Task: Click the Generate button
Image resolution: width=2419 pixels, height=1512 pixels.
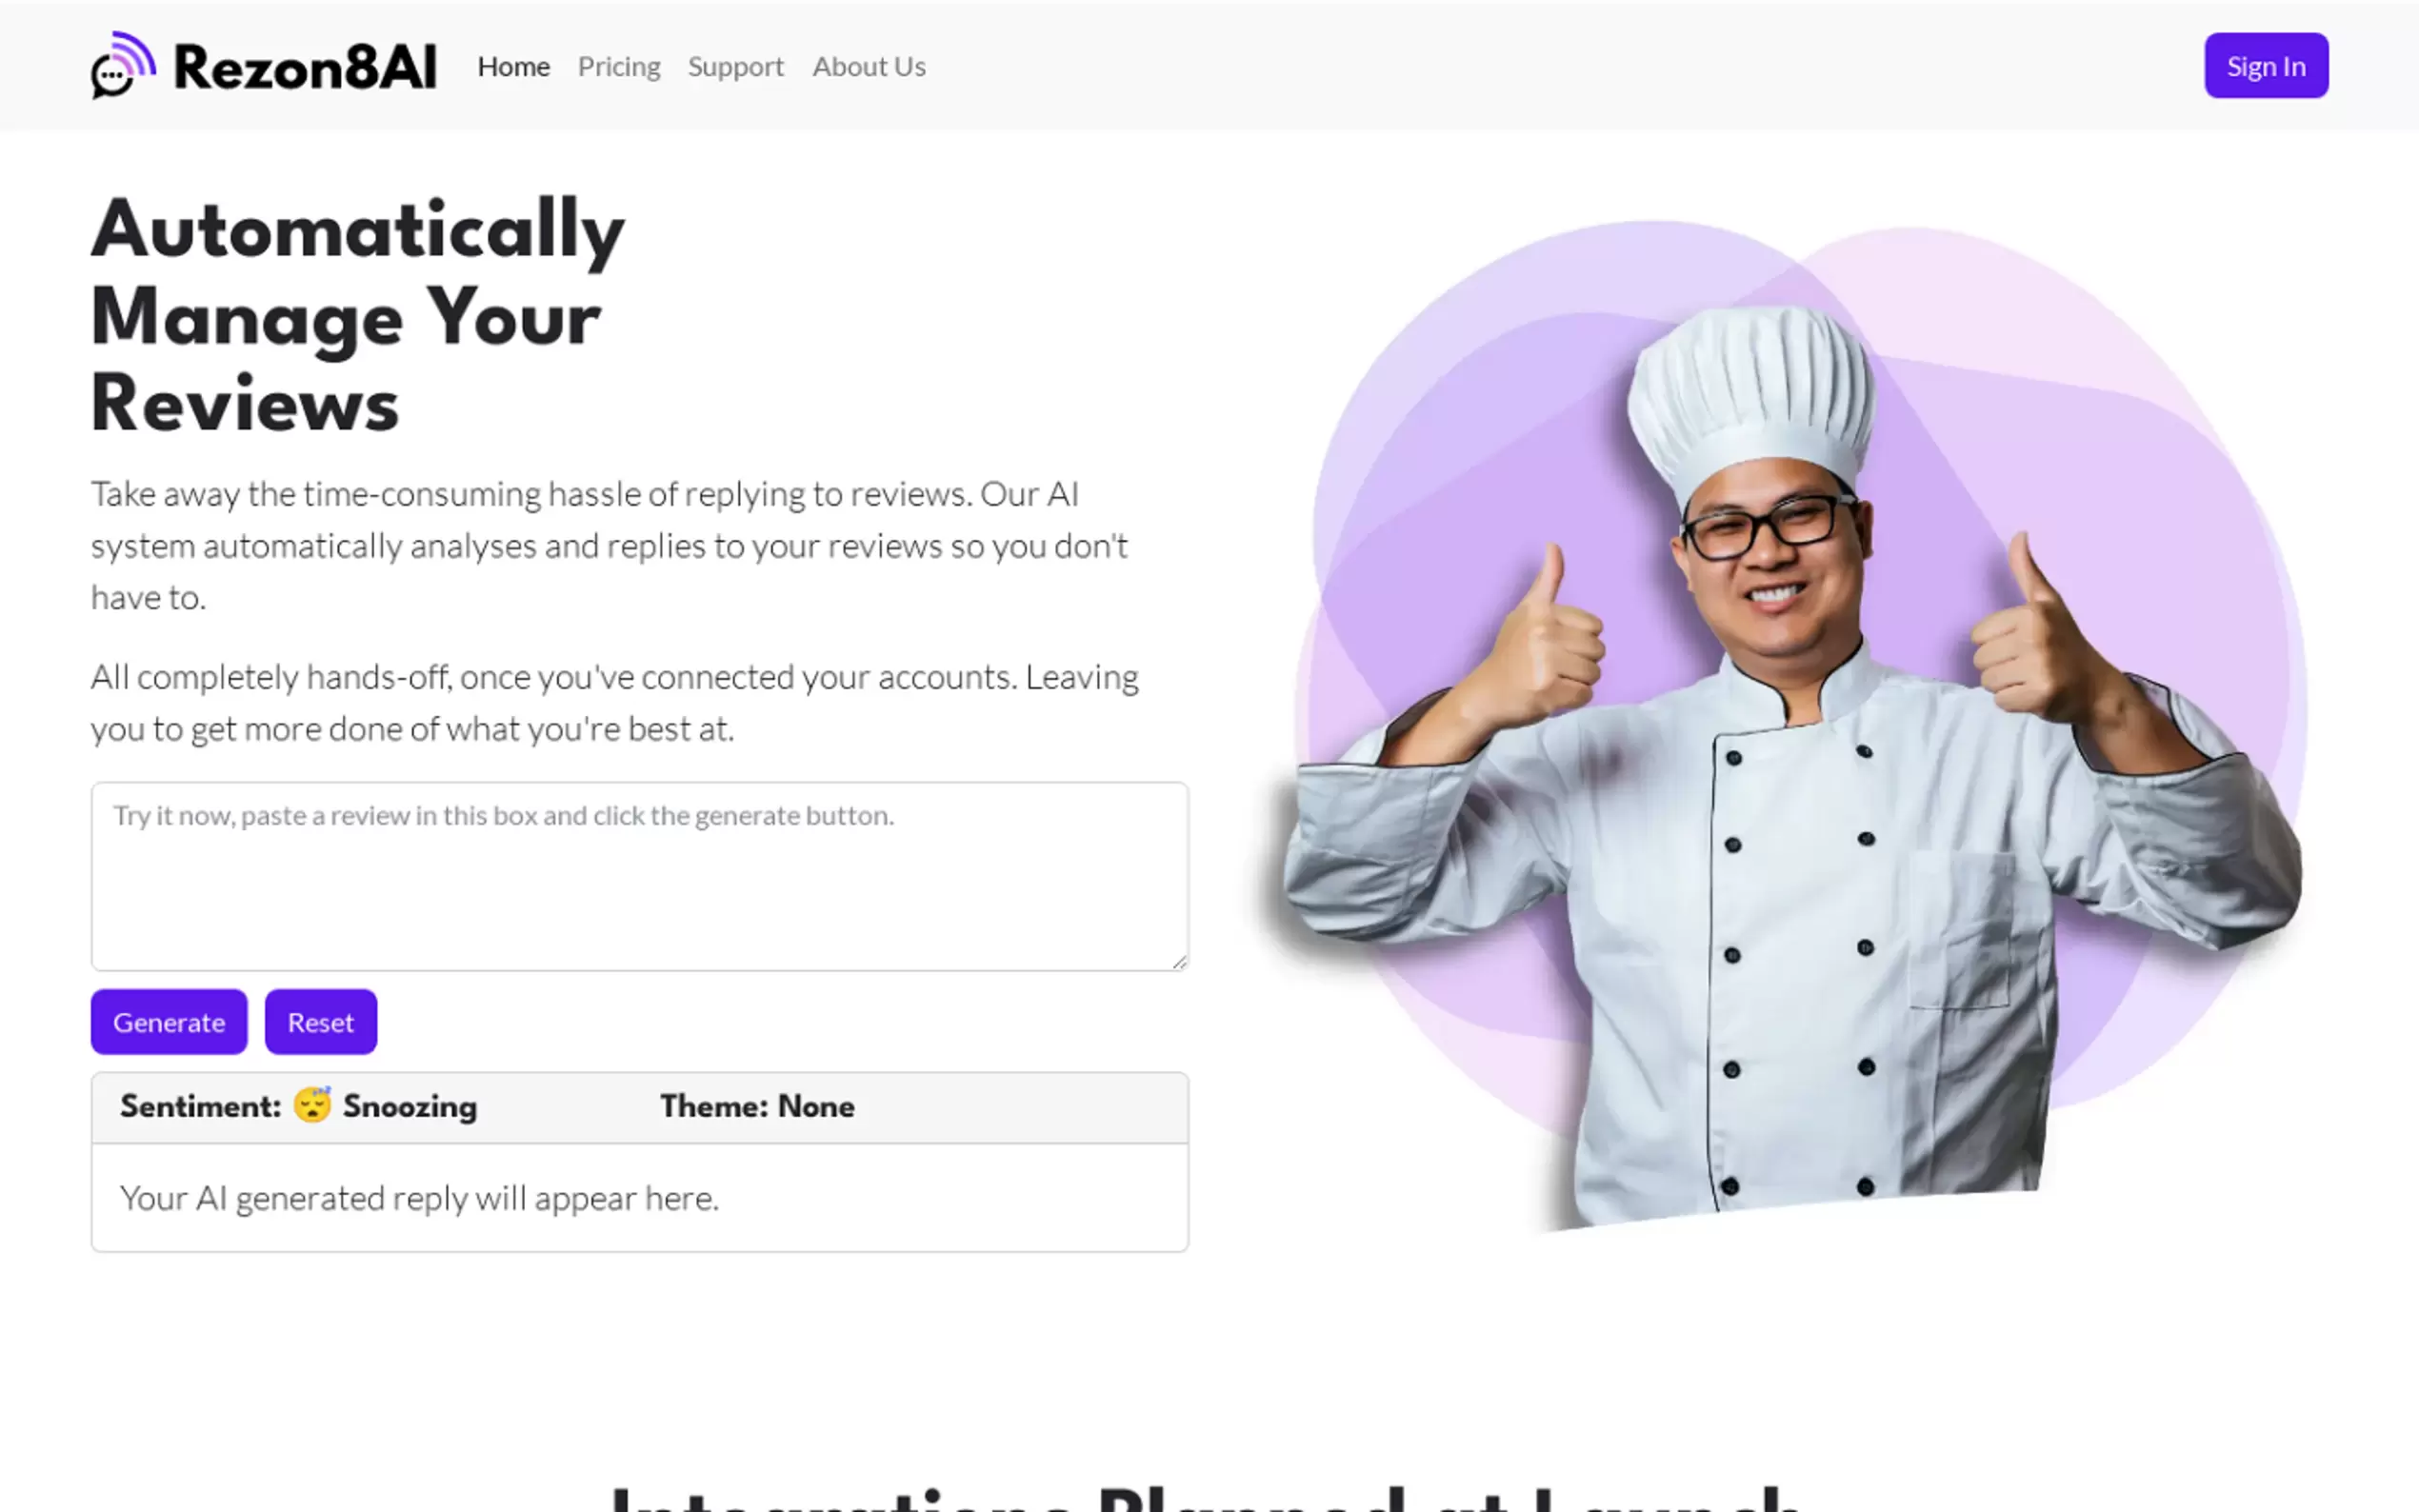Action: tap(169, 1022)
